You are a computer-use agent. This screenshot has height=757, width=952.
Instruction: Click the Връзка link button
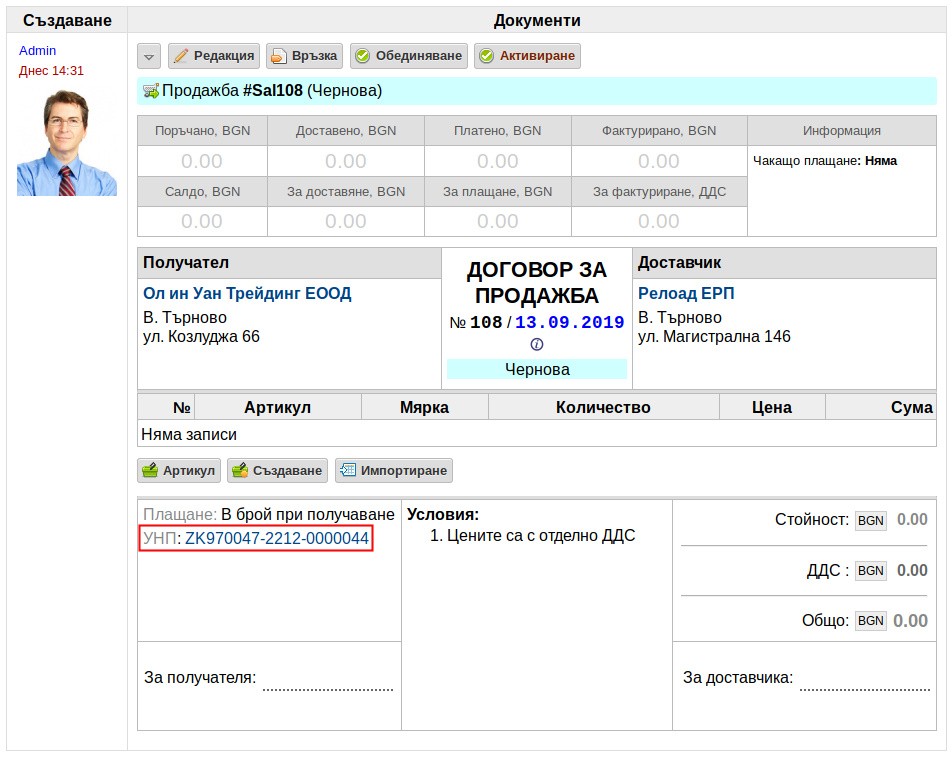pos(304,56)
